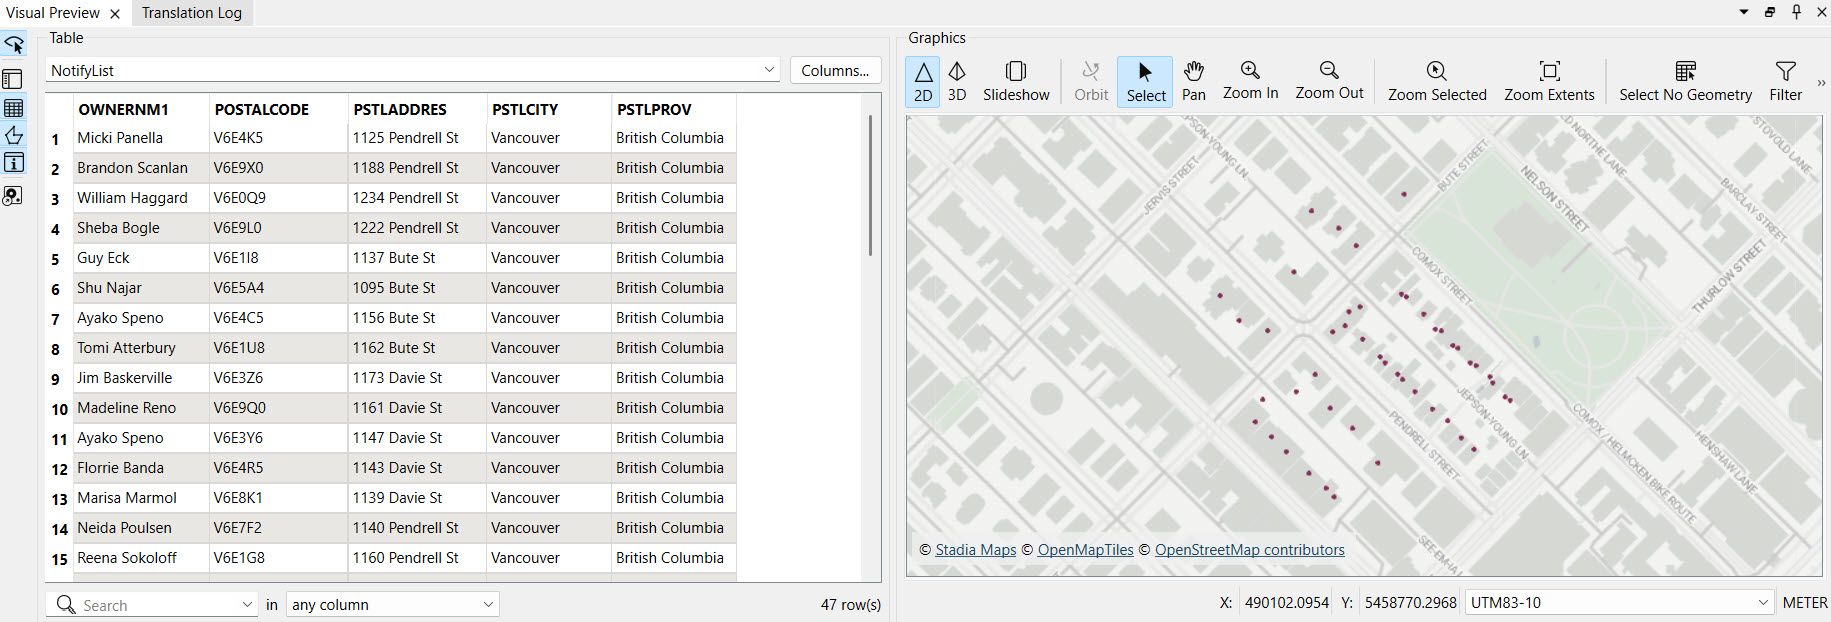1831x622 pixels.
Task: Zoom to selected features
Action: pyautogui.click(x=1436, y=81)
